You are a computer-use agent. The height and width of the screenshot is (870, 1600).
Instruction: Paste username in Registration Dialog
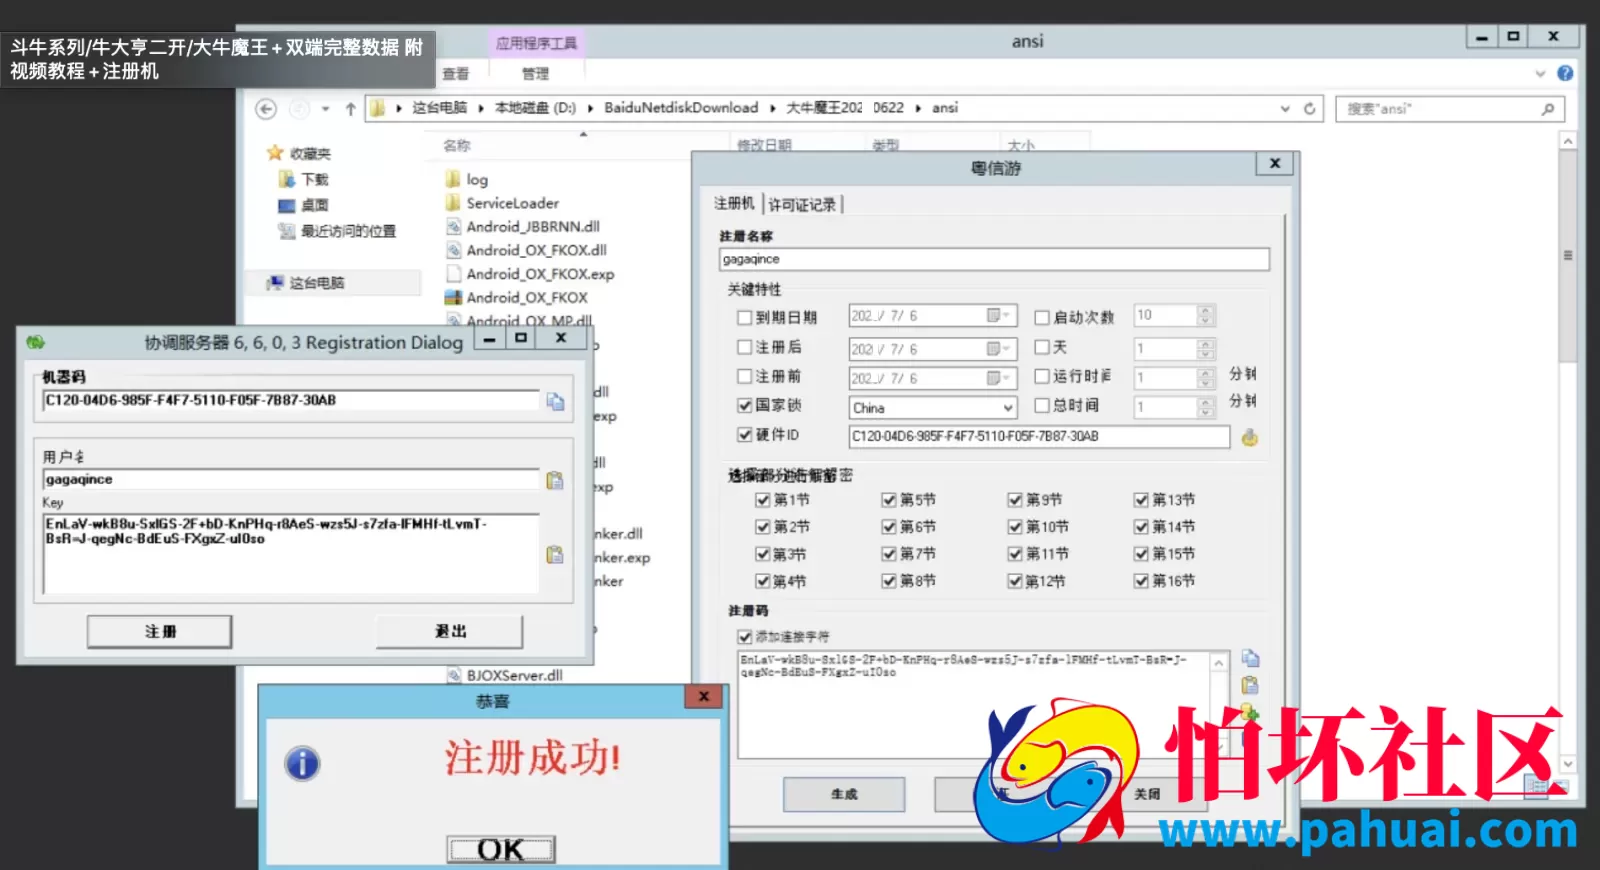tap(555, 481)
